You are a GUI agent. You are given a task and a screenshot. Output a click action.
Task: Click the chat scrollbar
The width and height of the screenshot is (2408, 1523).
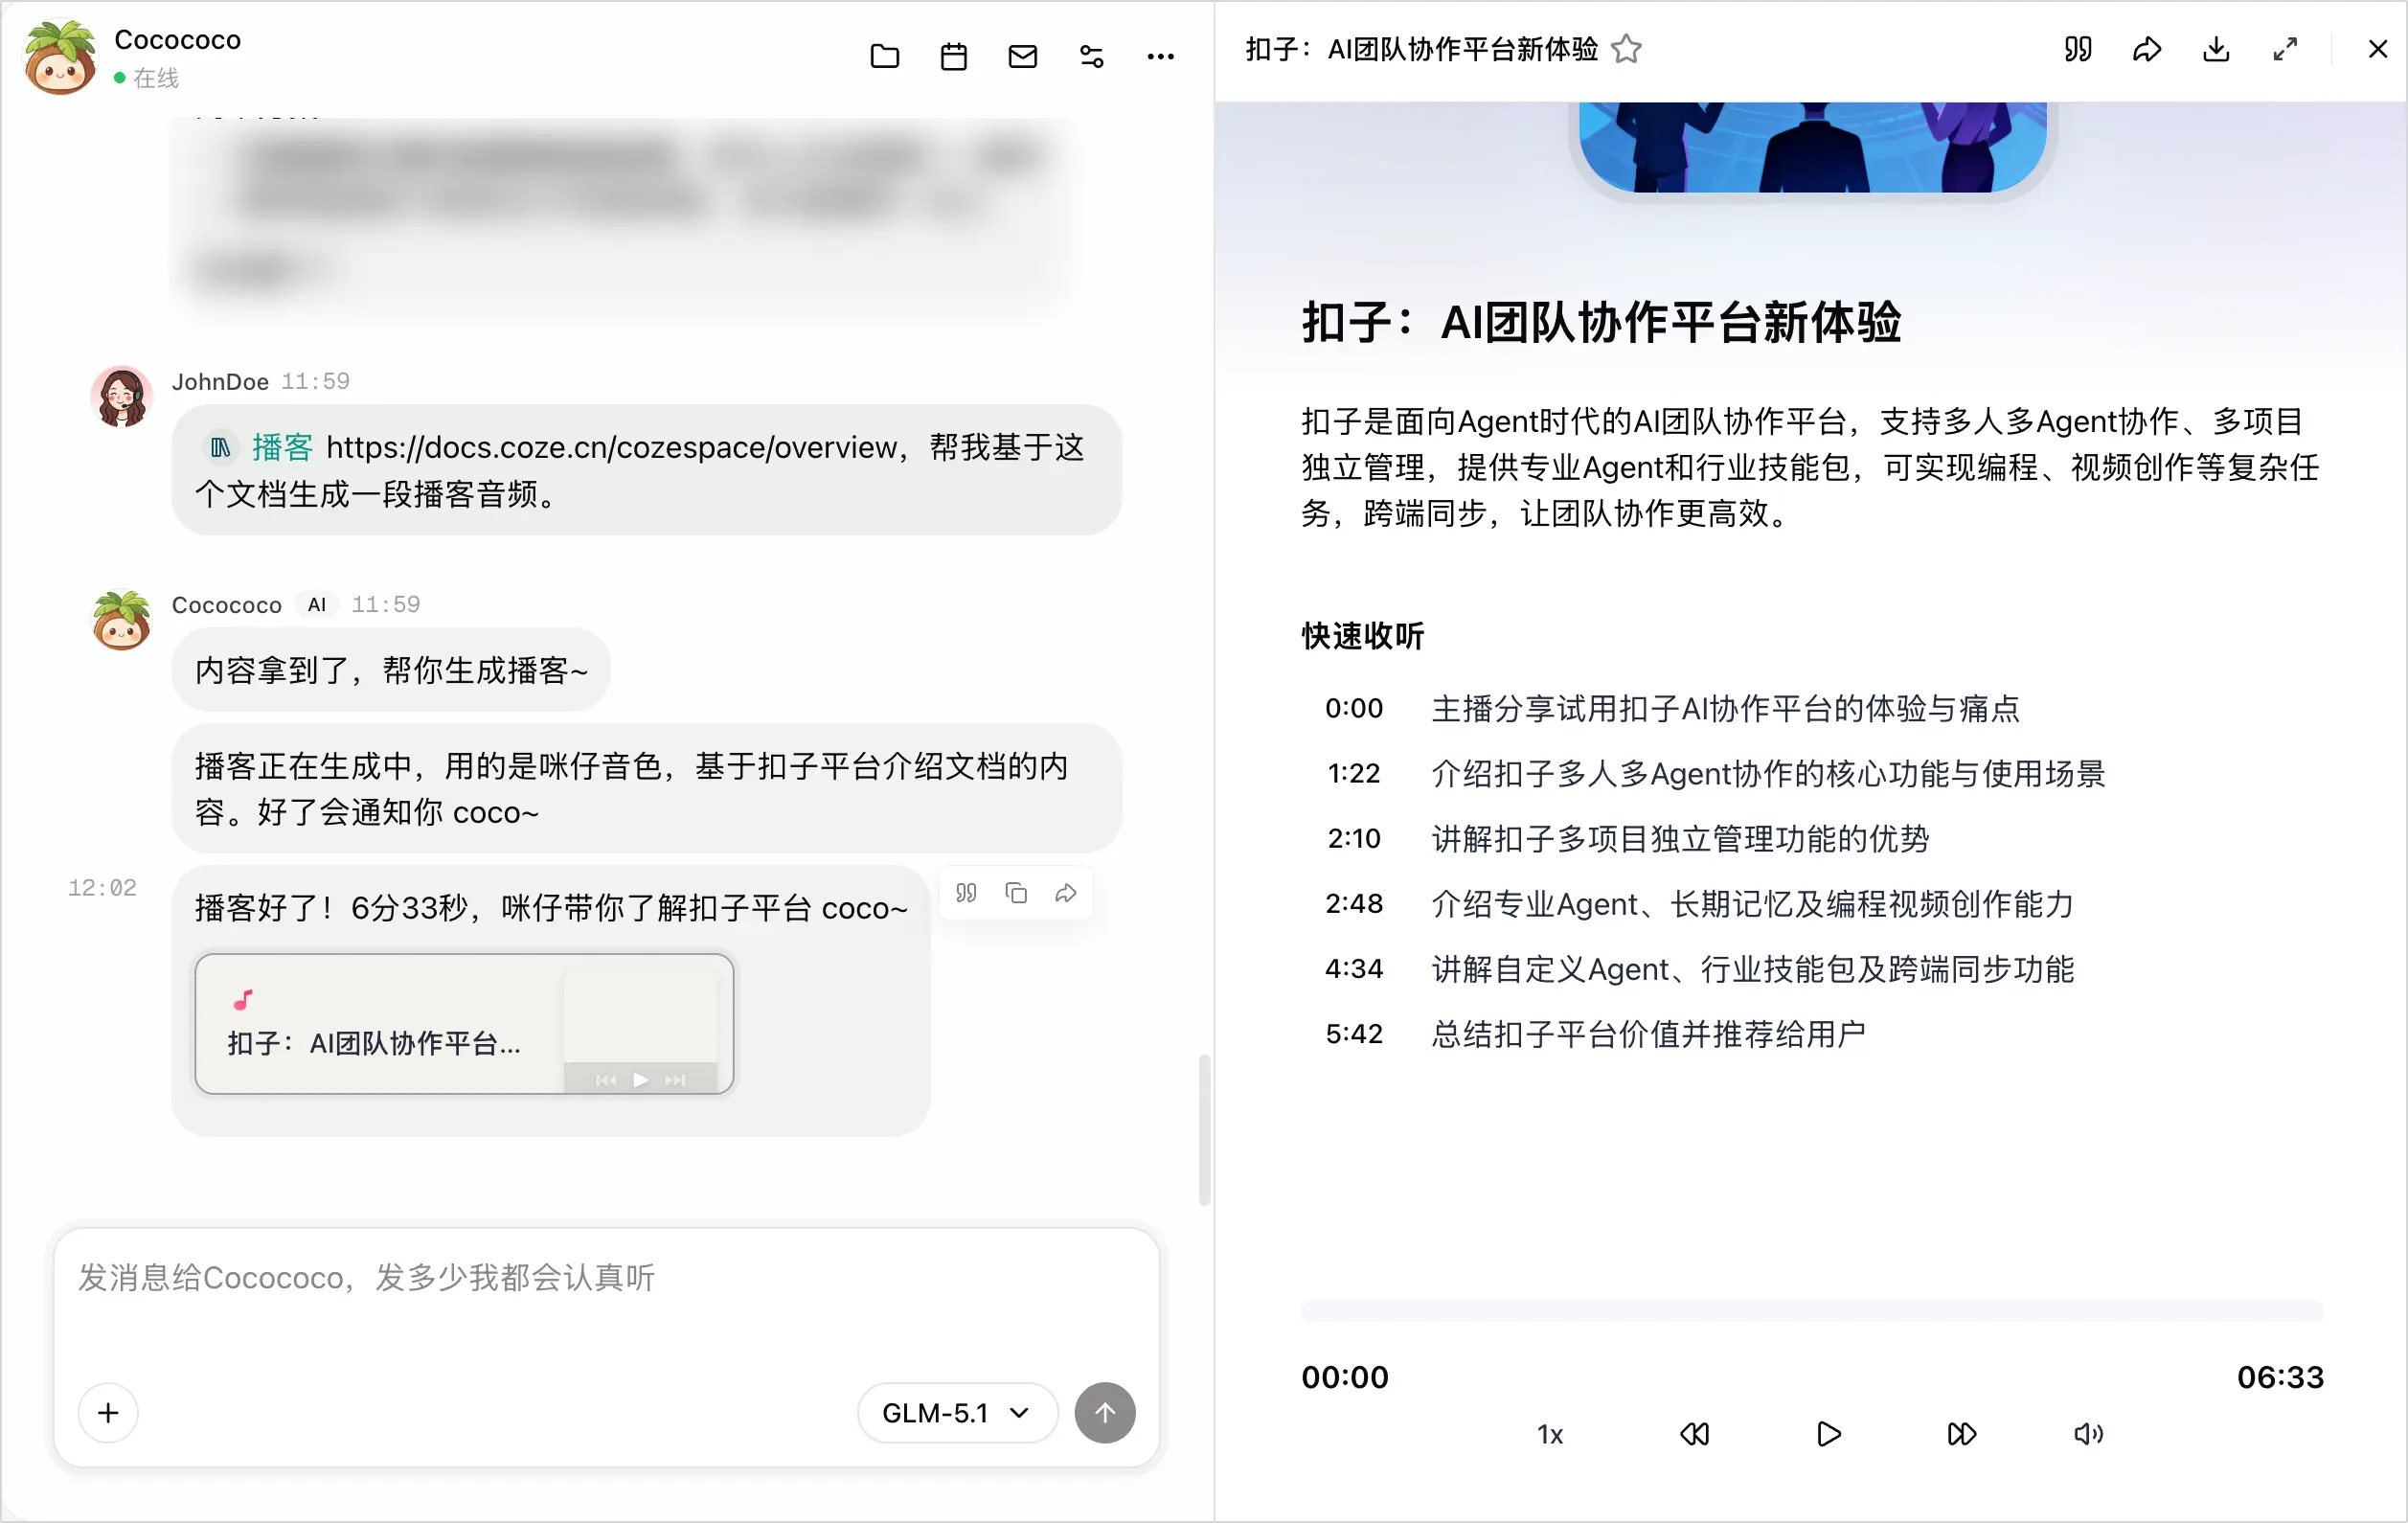click(1205, 1130)
